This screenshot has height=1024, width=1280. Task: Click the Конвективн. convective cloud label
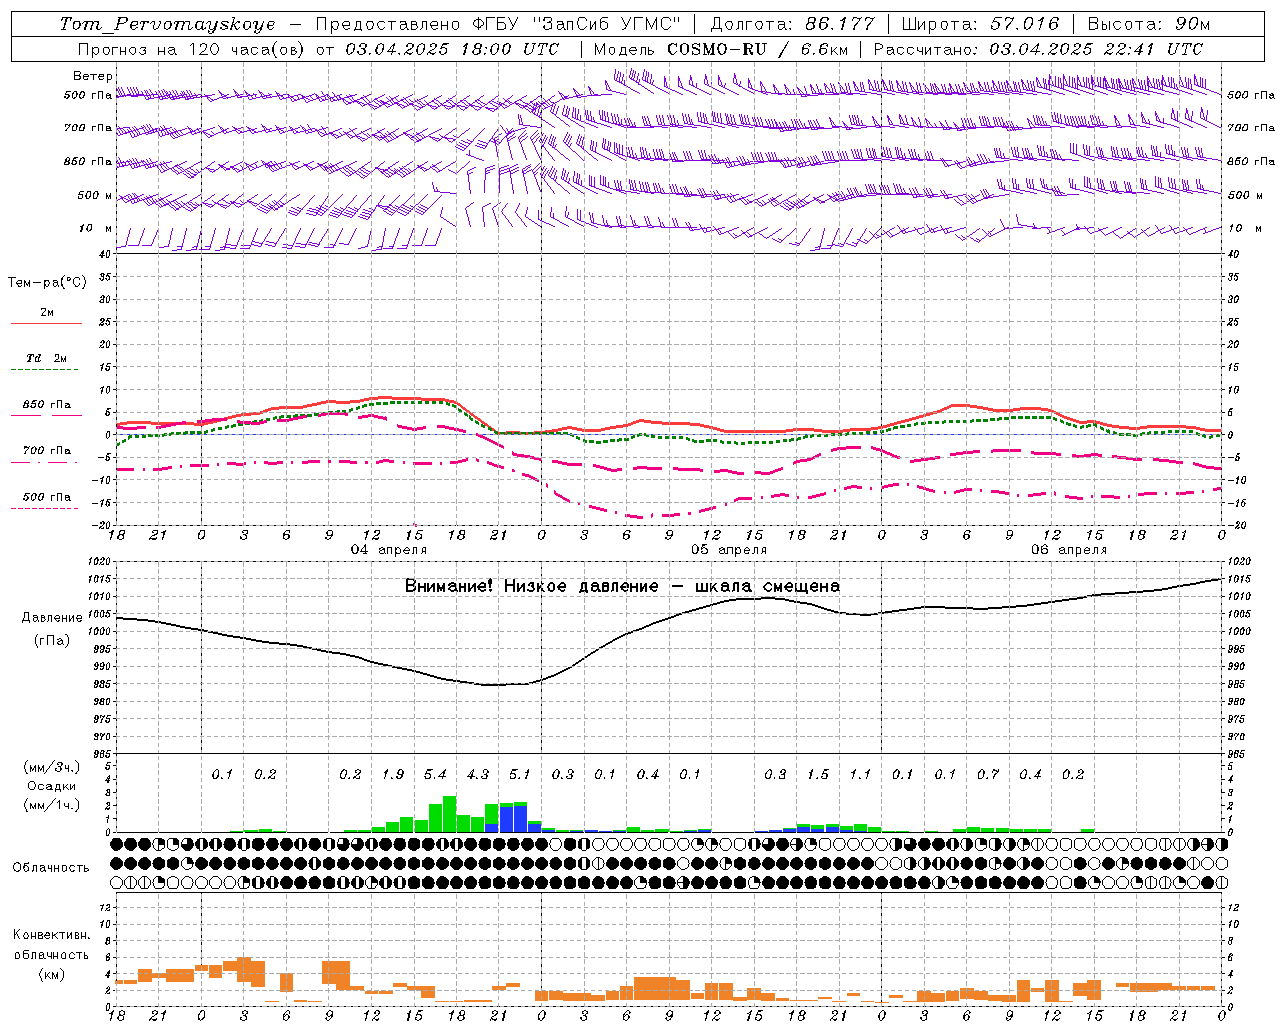(x=51, y=935)
